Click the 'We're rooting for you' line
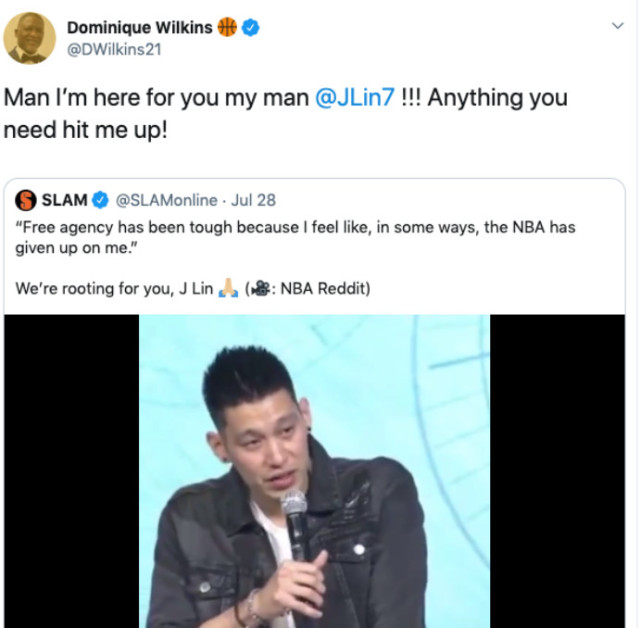The height and width of the screenshot is (628, 641). tap(114, 288)
